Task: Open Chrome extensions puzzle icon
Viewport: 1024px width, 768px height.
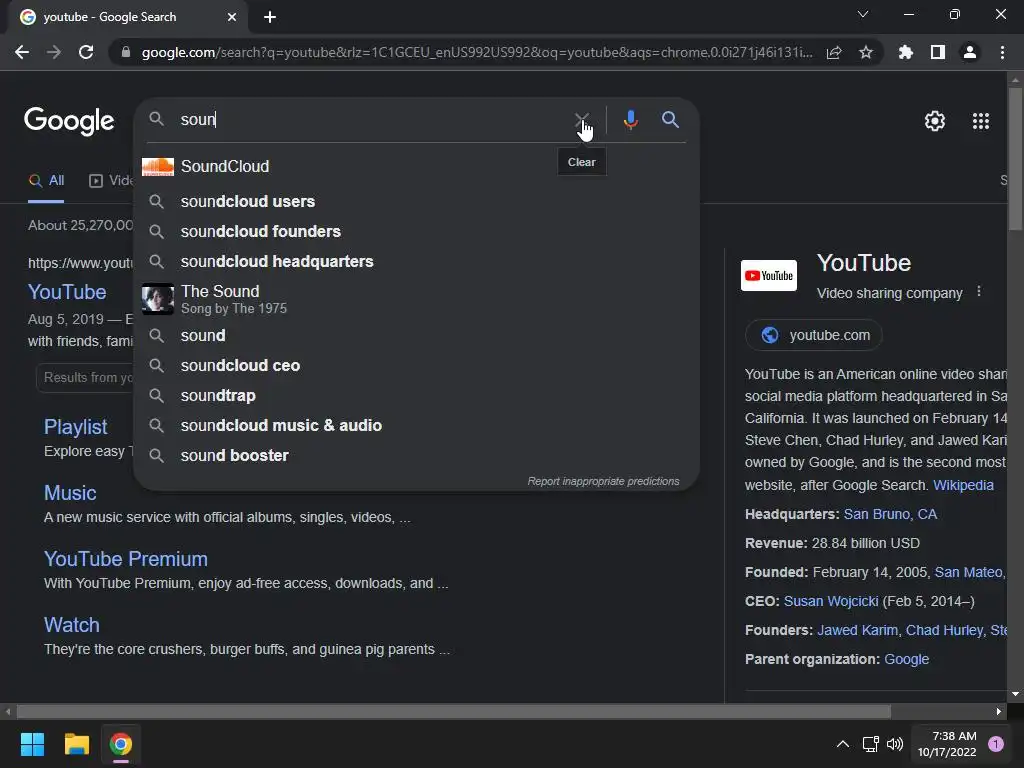Action: 905,52
